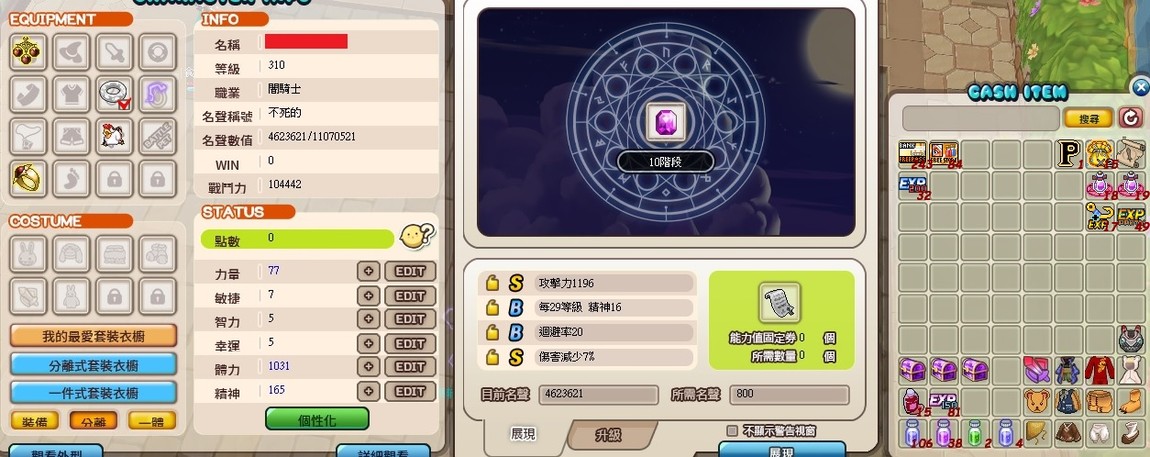Select the 展現 tab

(x=523, y=434)
